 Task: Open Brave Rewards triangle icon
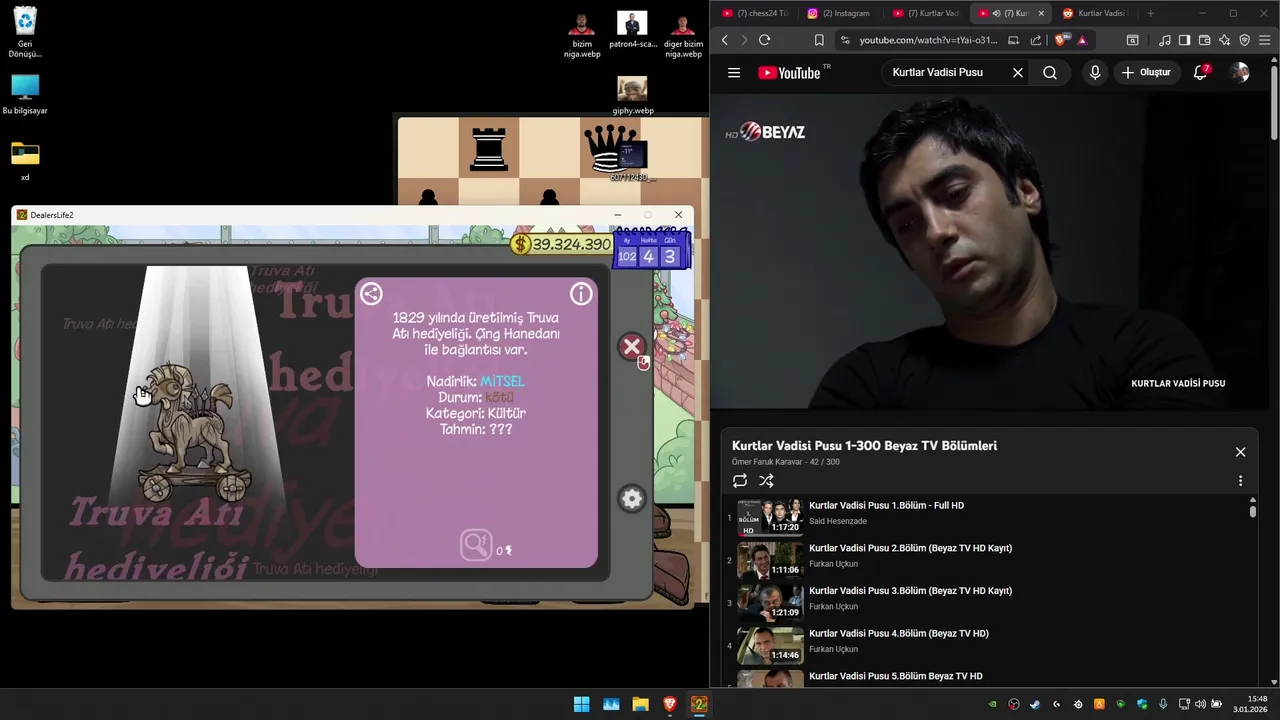click(1082, 40)
